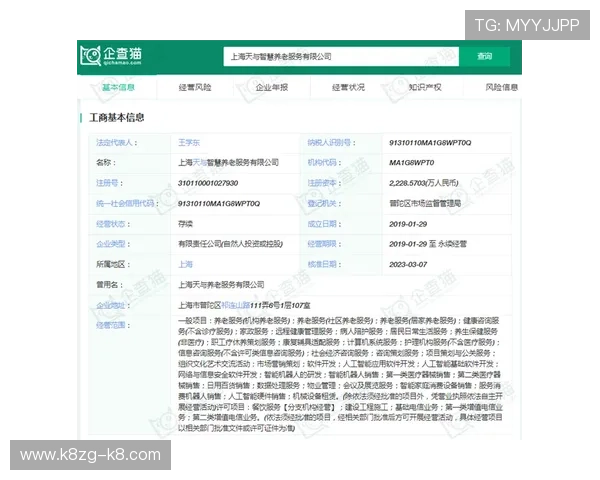The image size is (600, 480).
Task: Open the 经营风险 tab
Action: [x=195, y=87]
